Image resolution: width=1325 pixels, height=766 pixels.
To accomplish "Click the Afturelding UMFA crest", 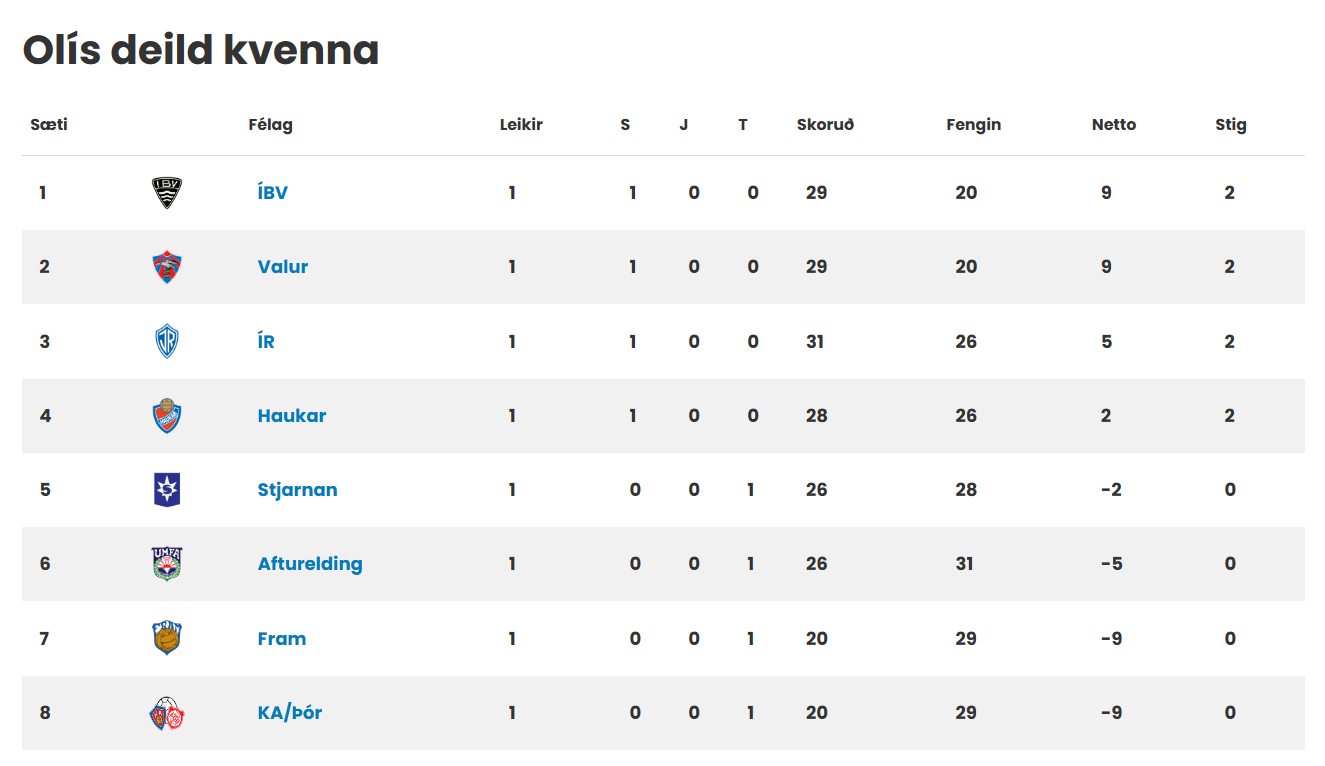I will pyautogui.click(x=167, y=564).
